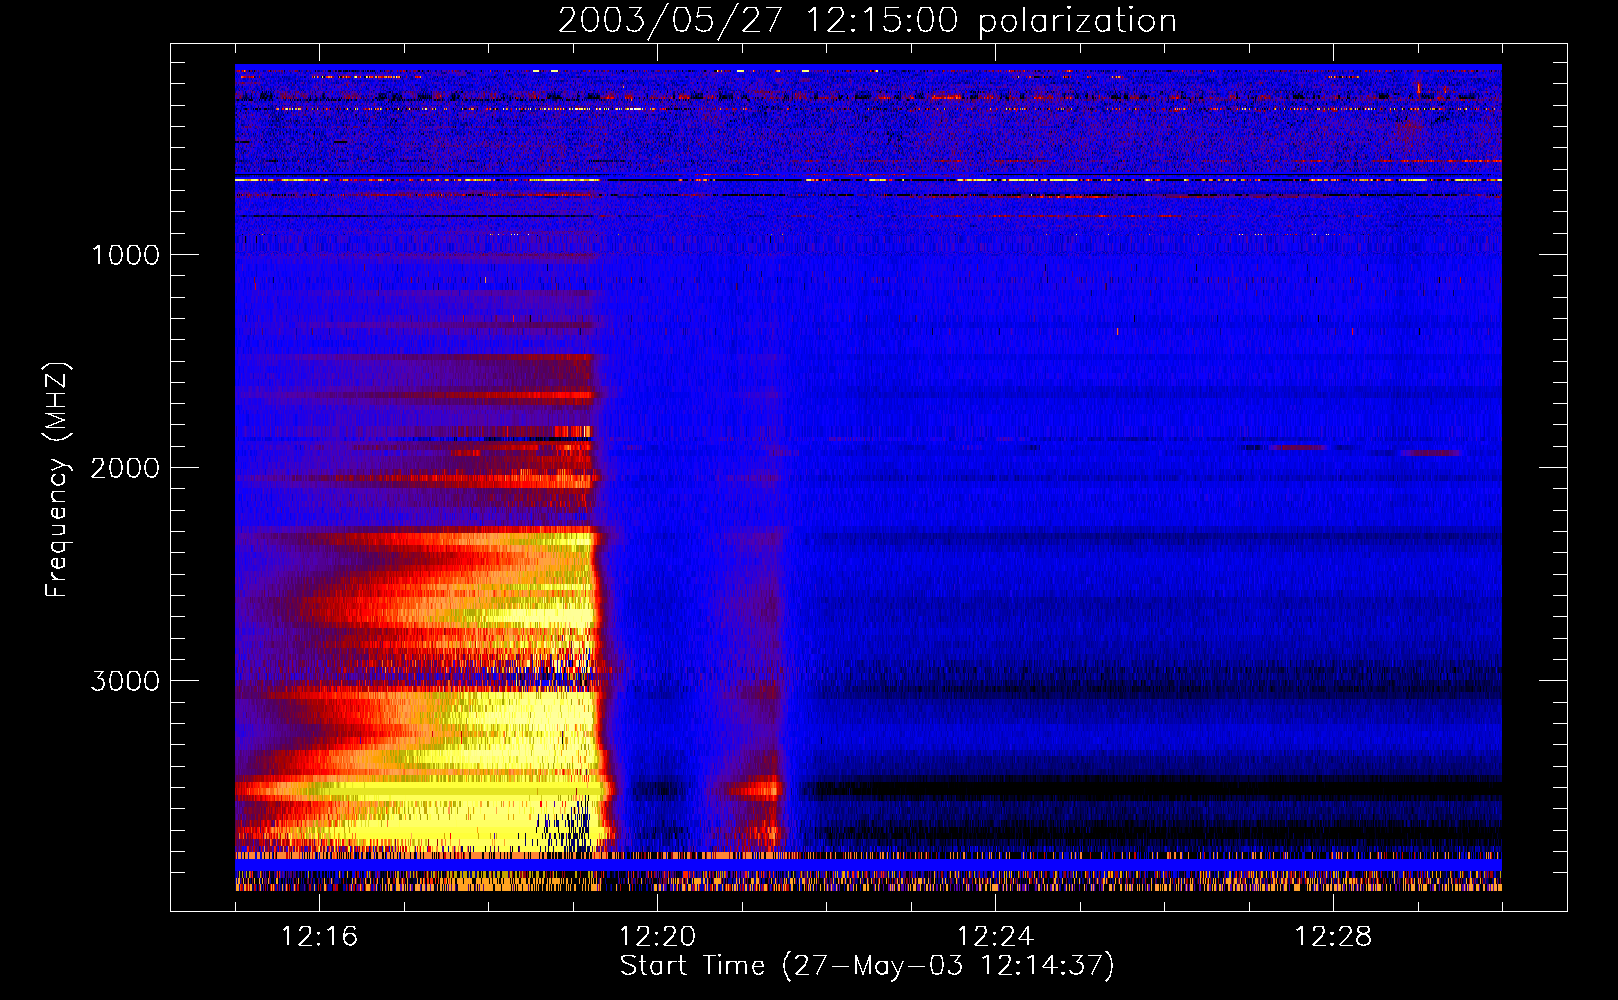Image resolution: width=1618 pixels, height=1000 pixels.
Task: Click the "12:20" time tick label
Action: point(657,936)
